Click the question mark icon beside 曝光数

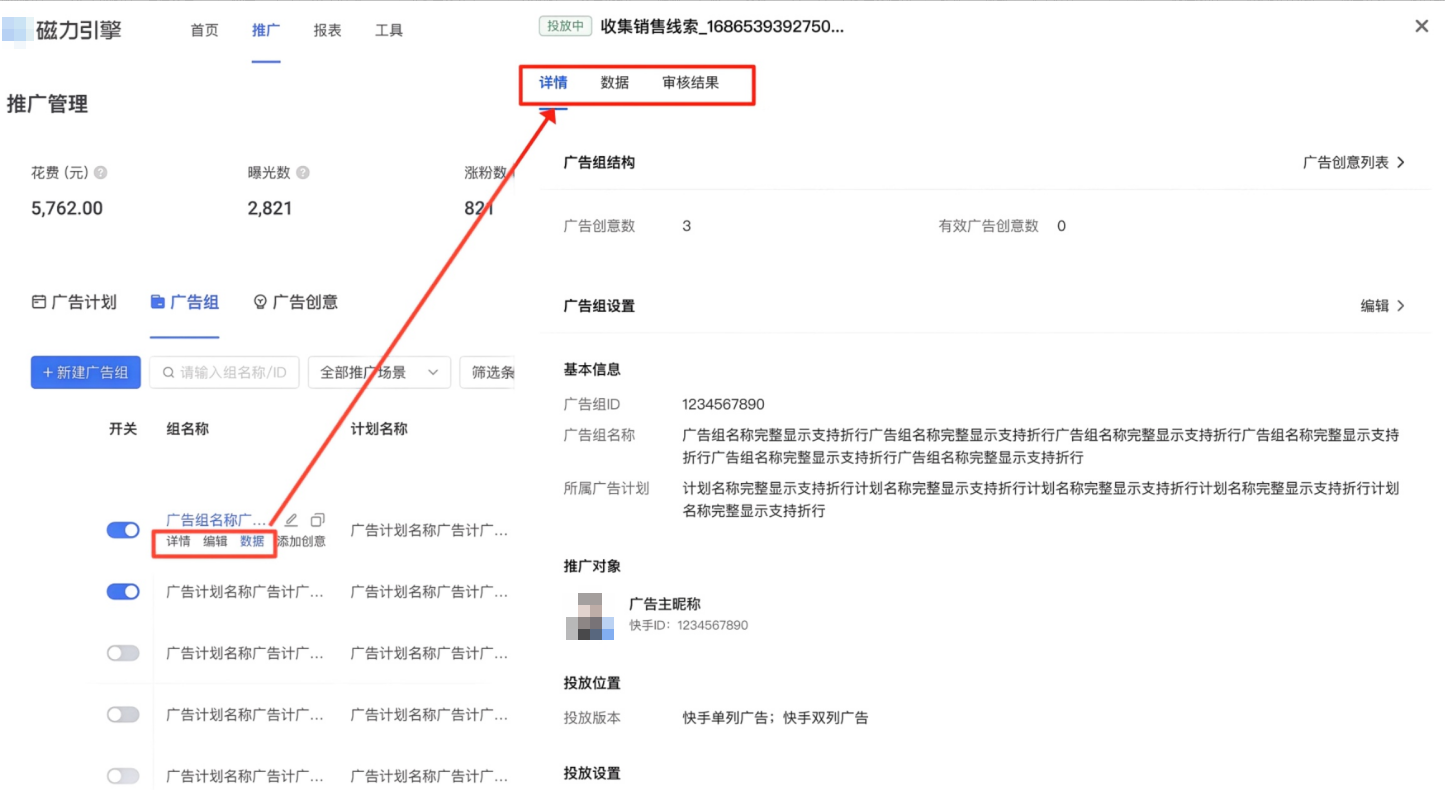[x=301, y=172]
